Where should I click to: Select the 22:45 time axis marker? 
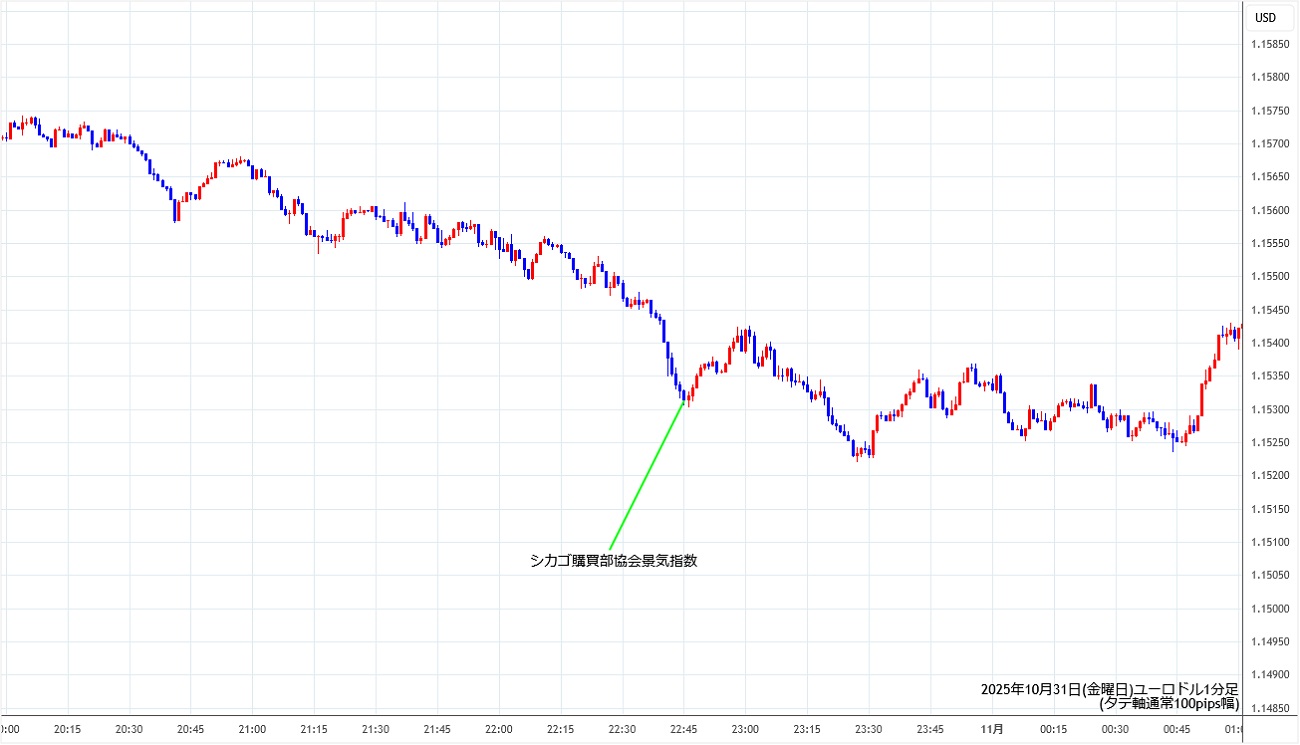[684, 729]
